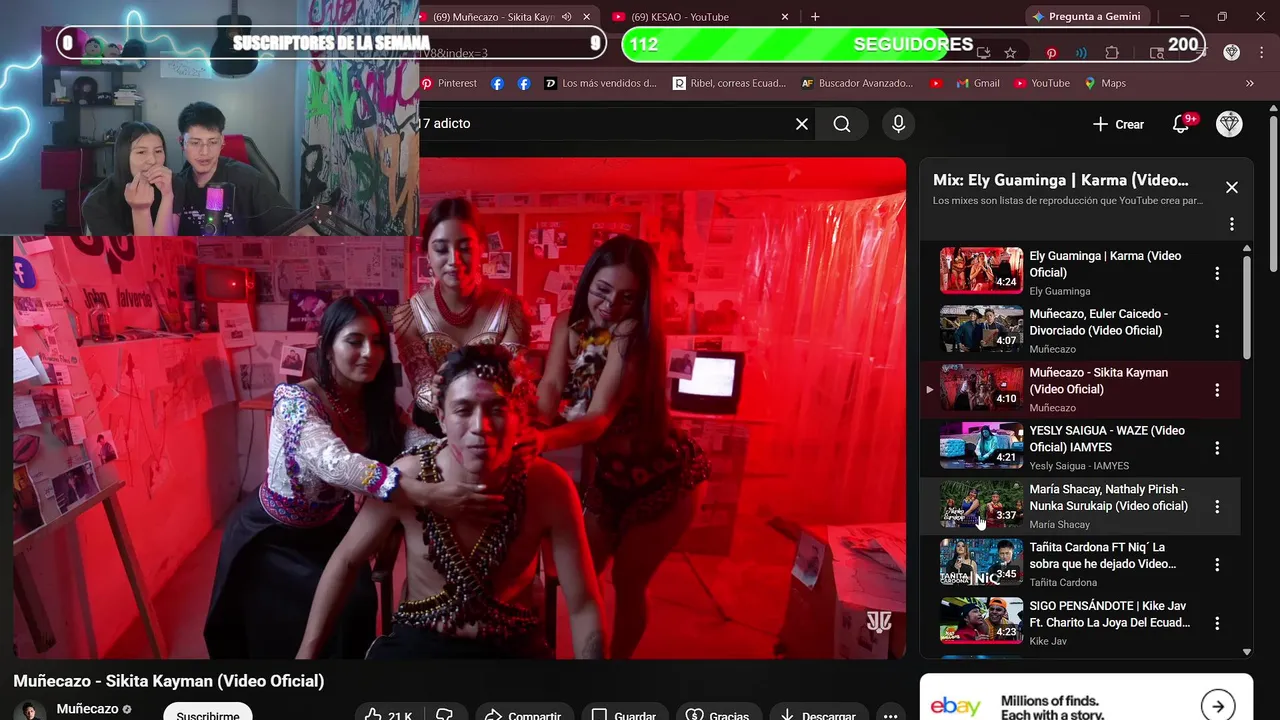Click 'Ely Guaminga' channel name in playlist
The height and width of the screenshot is (720, 1280).
pyautogui.click(x=1060, y=291)
